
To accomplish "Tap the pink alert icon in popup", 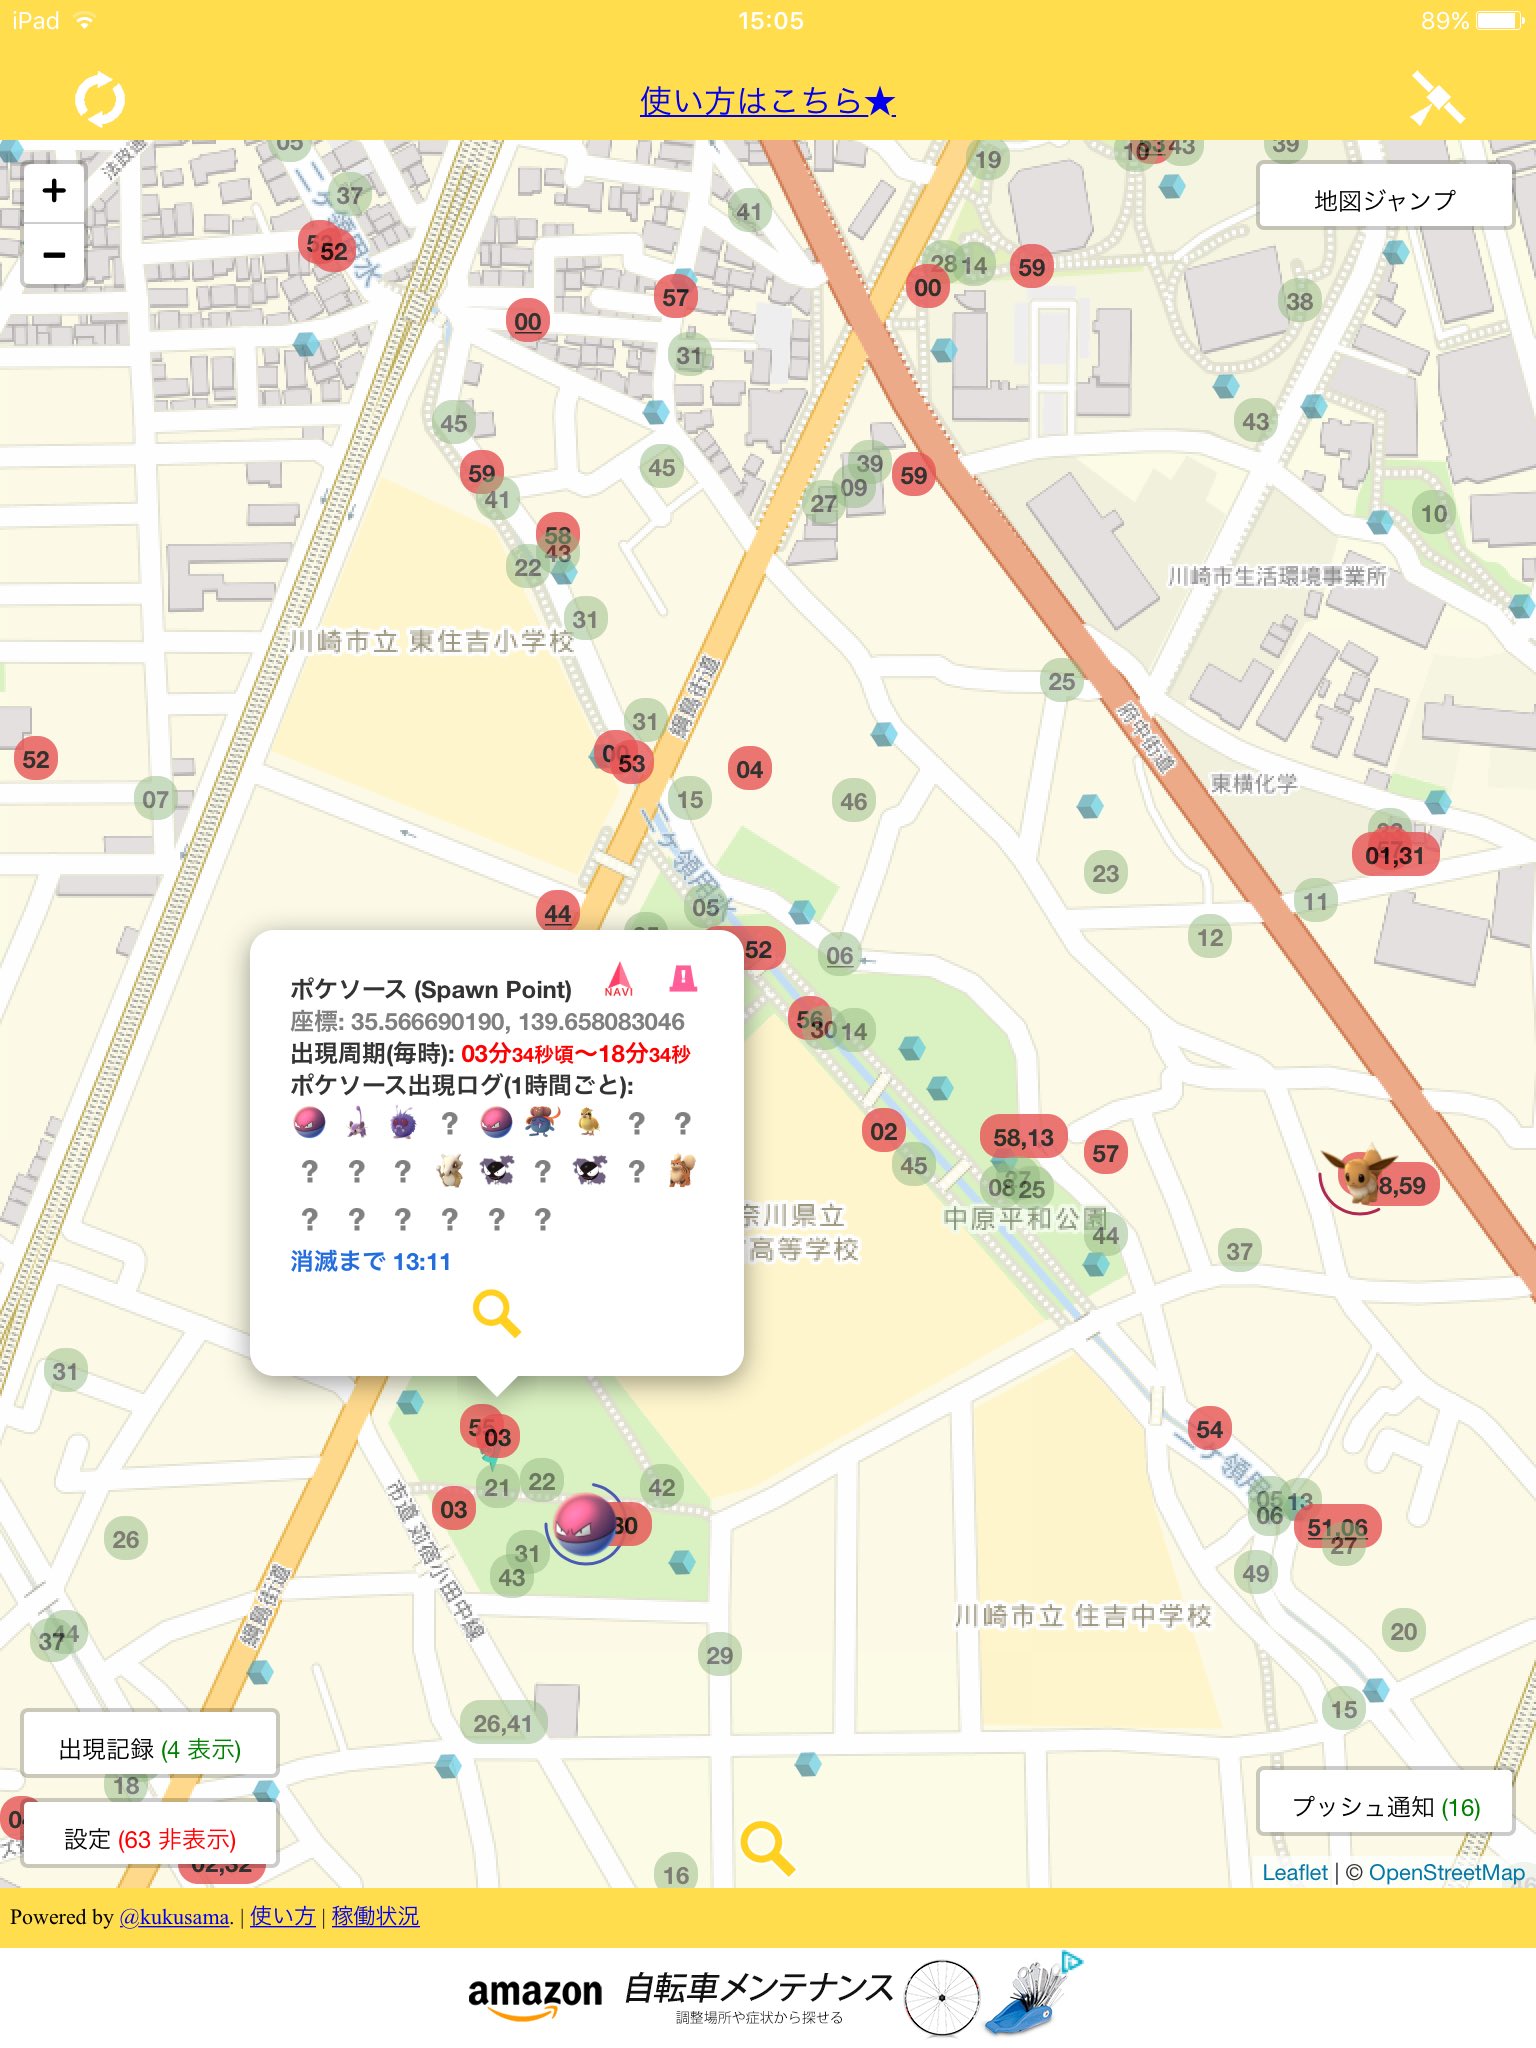I will (x=683, y=978).
